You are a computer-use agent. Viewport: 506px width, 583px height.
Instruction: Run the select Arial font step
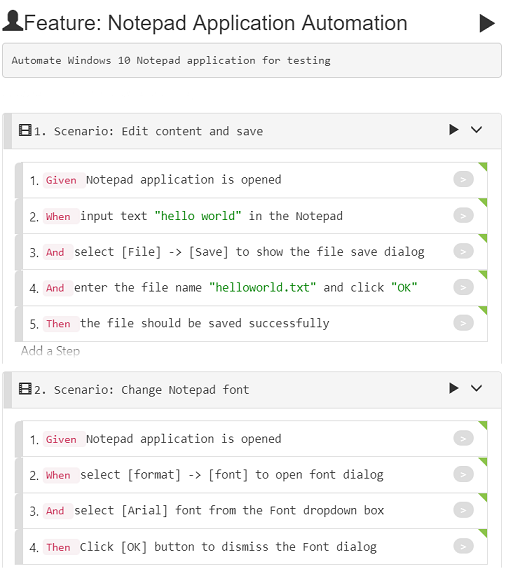click(x=463, y=510)
